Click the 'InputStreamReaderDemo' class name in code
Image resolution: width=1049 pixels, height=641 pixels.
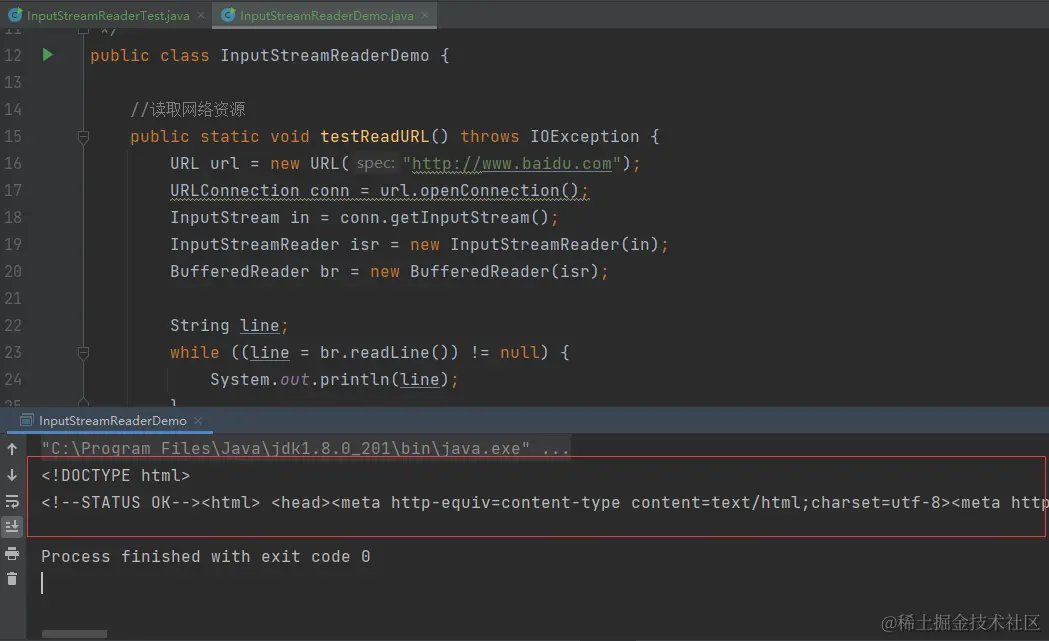click(x=325, y=56)
